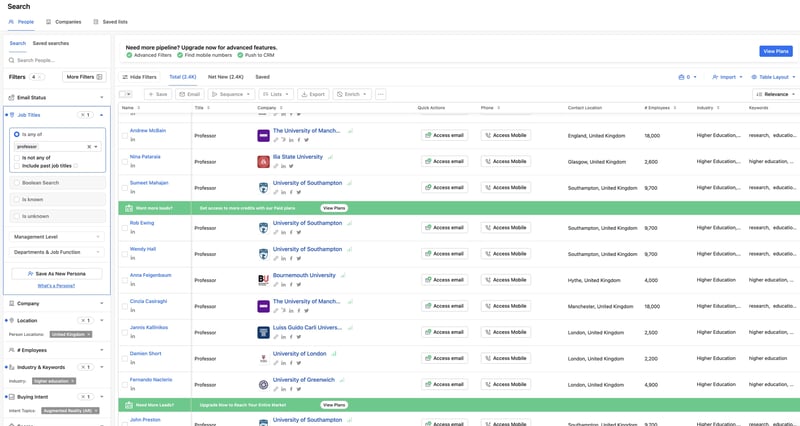Click Access email for Rob Ewing
800x426 pixels.
(444, 228)
